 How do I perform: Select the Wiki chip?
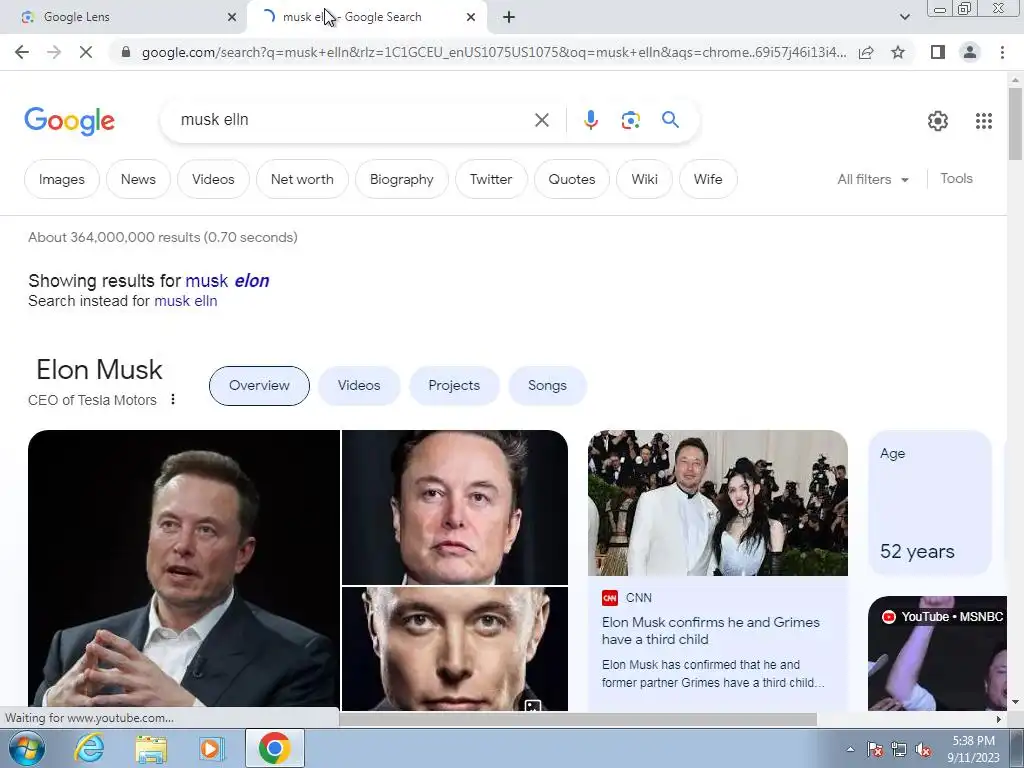click(645, 179)
